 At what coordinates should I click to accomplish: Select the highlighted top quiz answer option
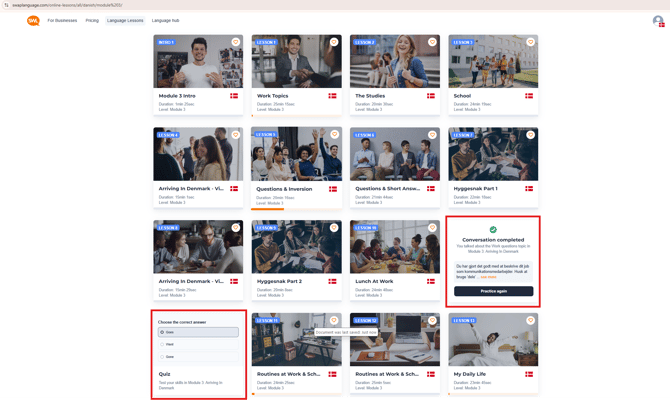[x=198, y=332]
